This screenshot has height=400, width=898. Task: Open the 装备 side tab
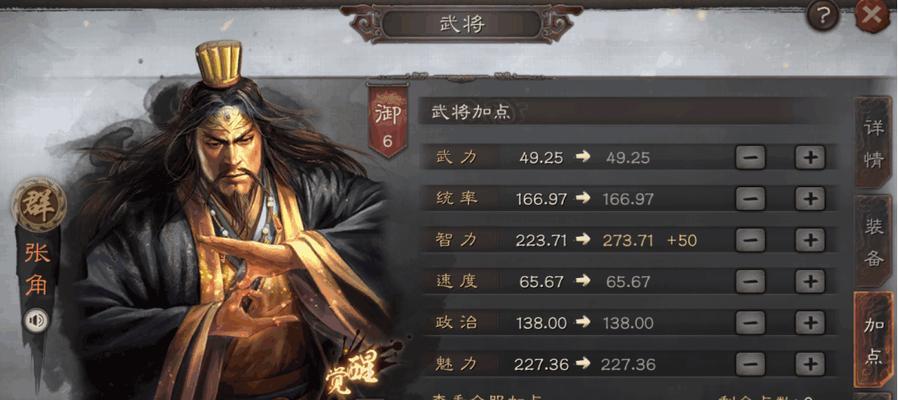point(873,241)
